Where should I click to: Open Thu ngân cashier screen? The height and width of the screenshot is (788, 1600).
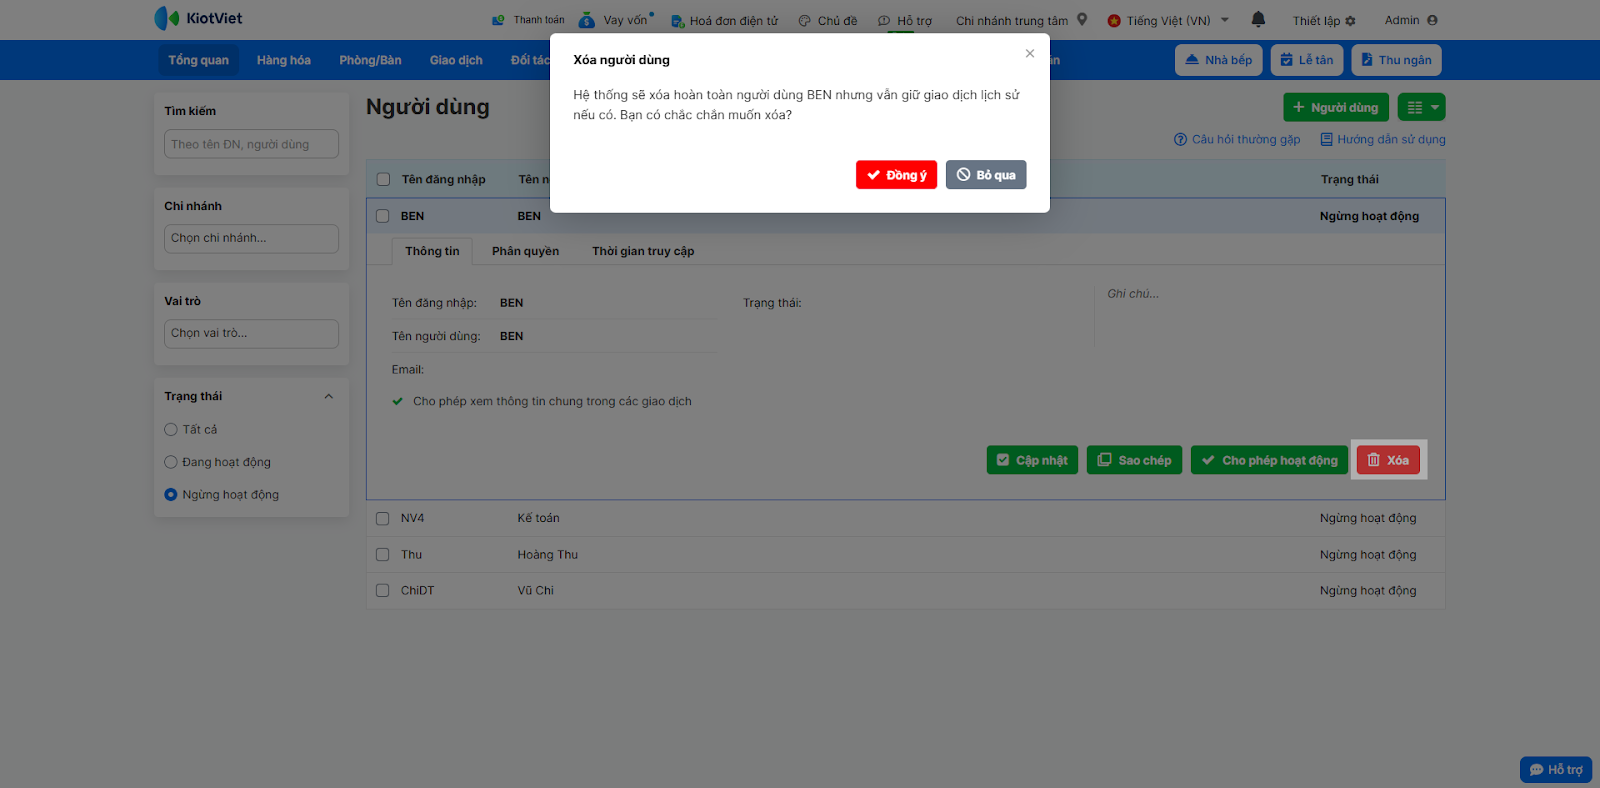[x=1396, y=60]
